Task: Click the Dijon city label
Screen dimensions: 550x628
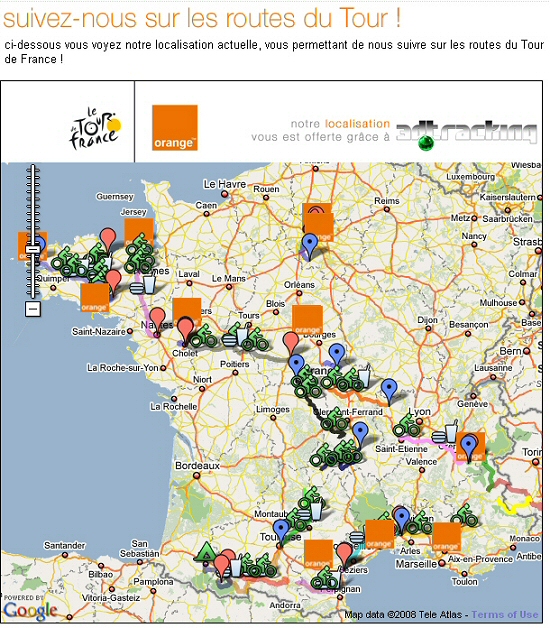Action: click(x=427, y=320)
